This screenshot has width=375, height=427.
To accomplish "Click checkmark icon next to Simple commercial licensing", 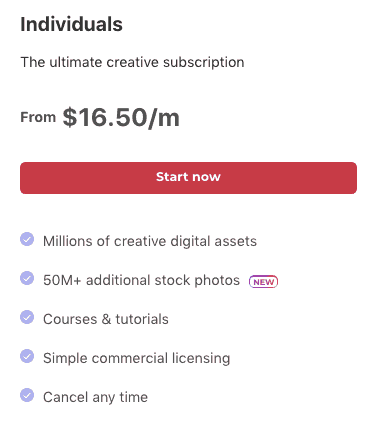I will pos(27,356).
